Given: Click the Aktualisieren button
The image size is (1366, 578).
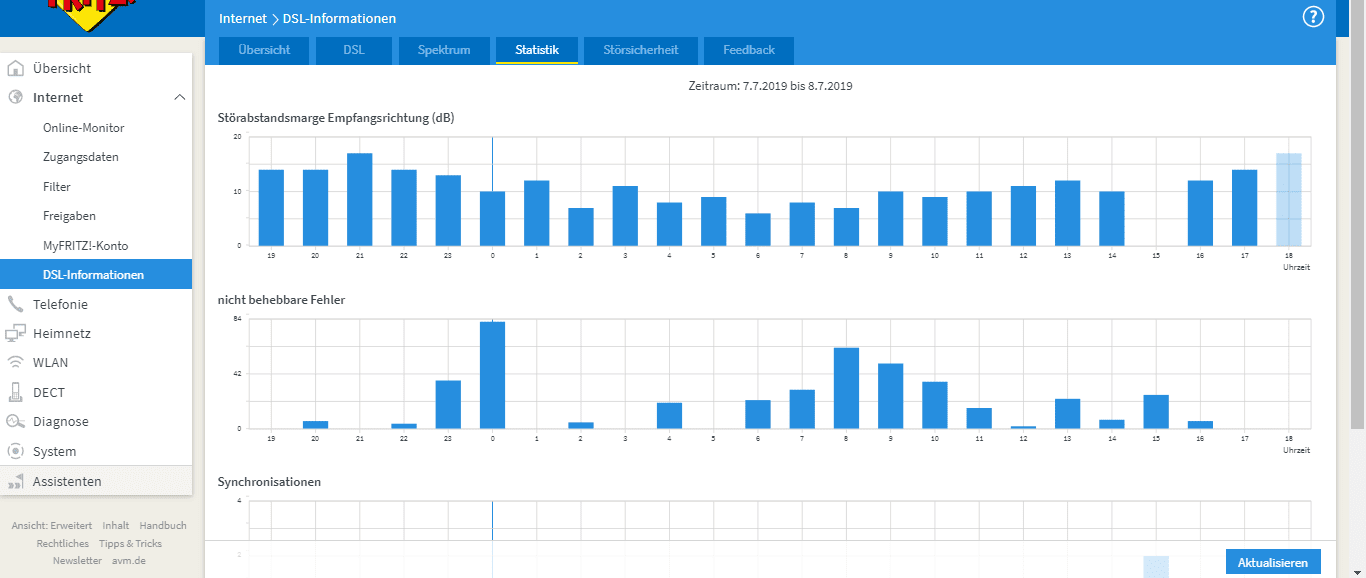Looking at the screenshot, I should click(1272, 563).
